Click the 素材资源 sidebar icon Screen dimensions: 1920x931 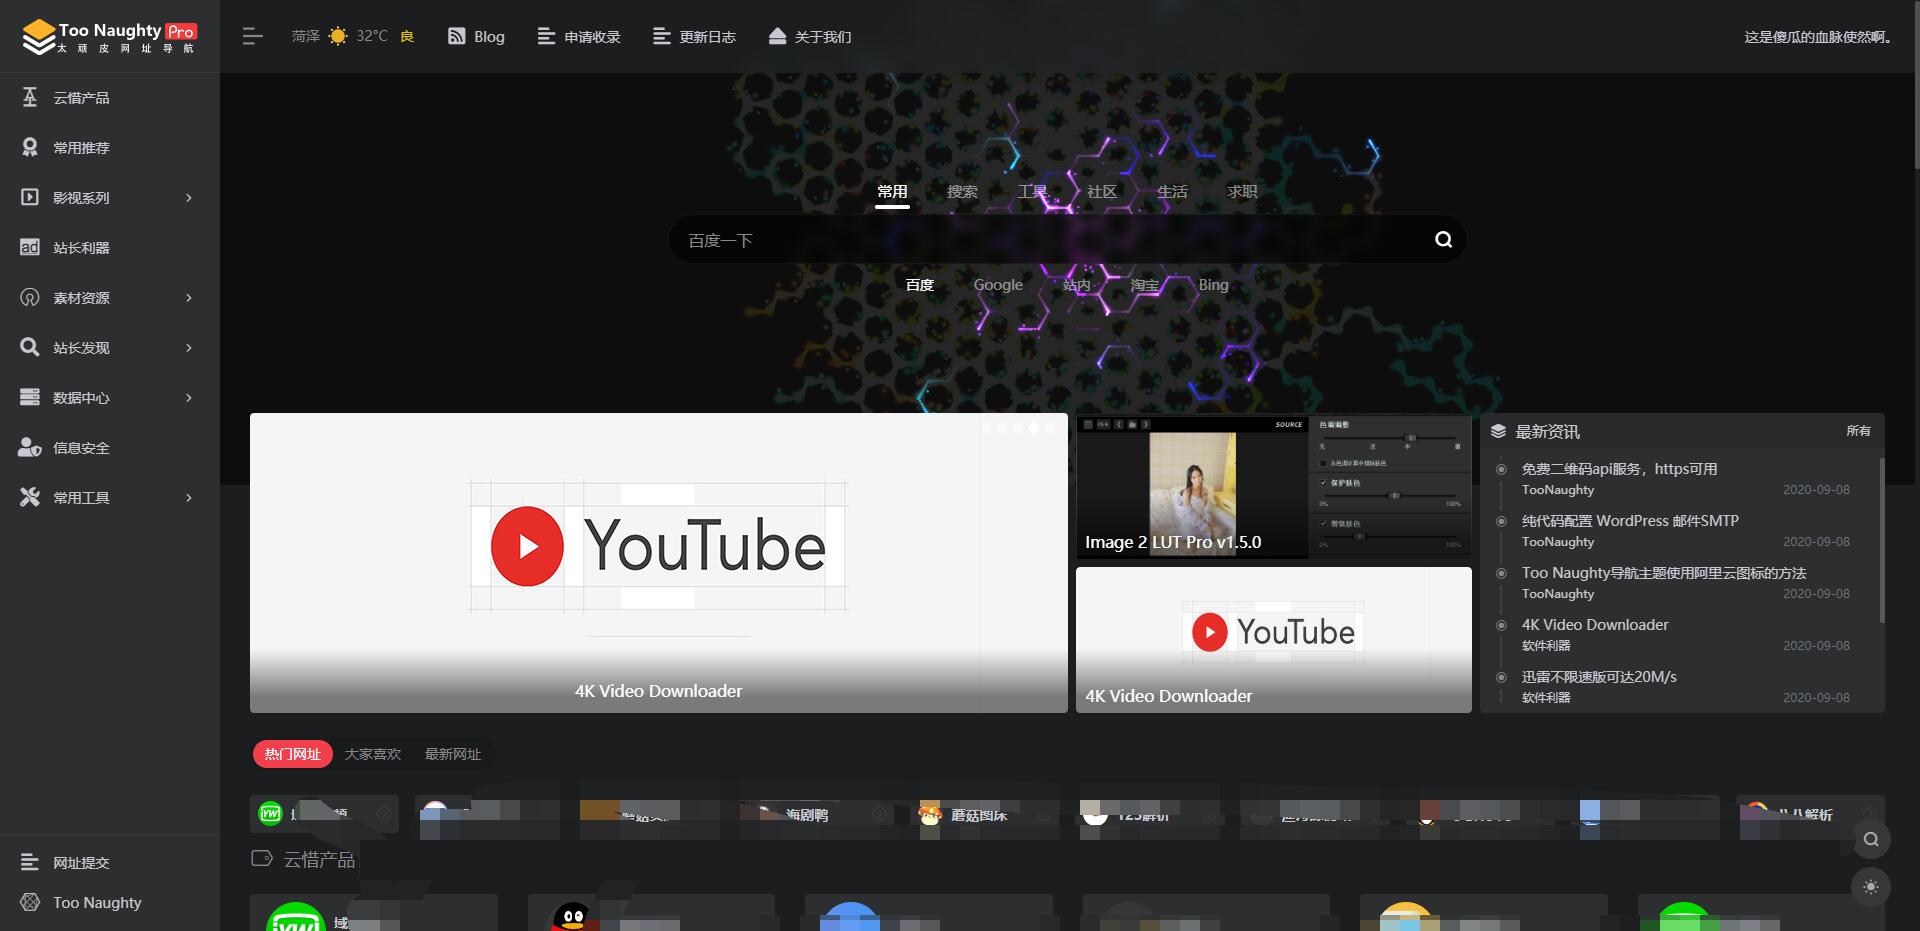(30, 297)
